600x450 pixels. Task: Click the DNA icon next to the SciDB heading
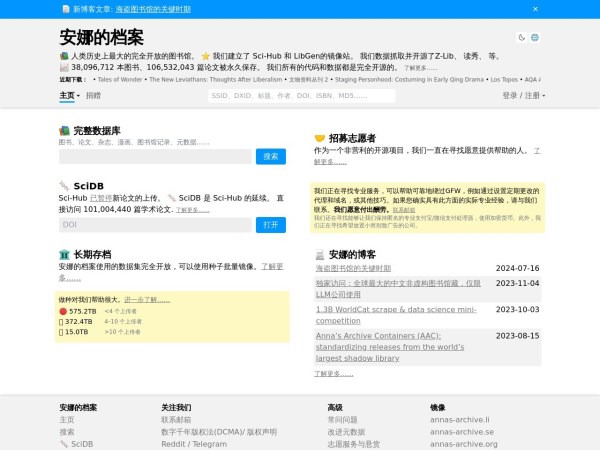click(x=64, y=185)
